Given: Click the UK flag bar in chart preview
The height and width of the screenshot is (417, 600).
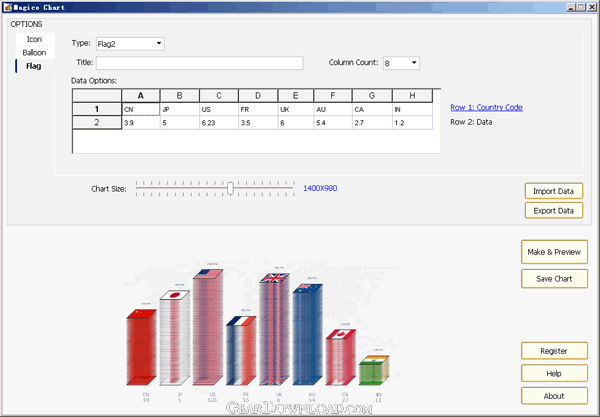Looking at the screenshot, I should pos(274,329).
